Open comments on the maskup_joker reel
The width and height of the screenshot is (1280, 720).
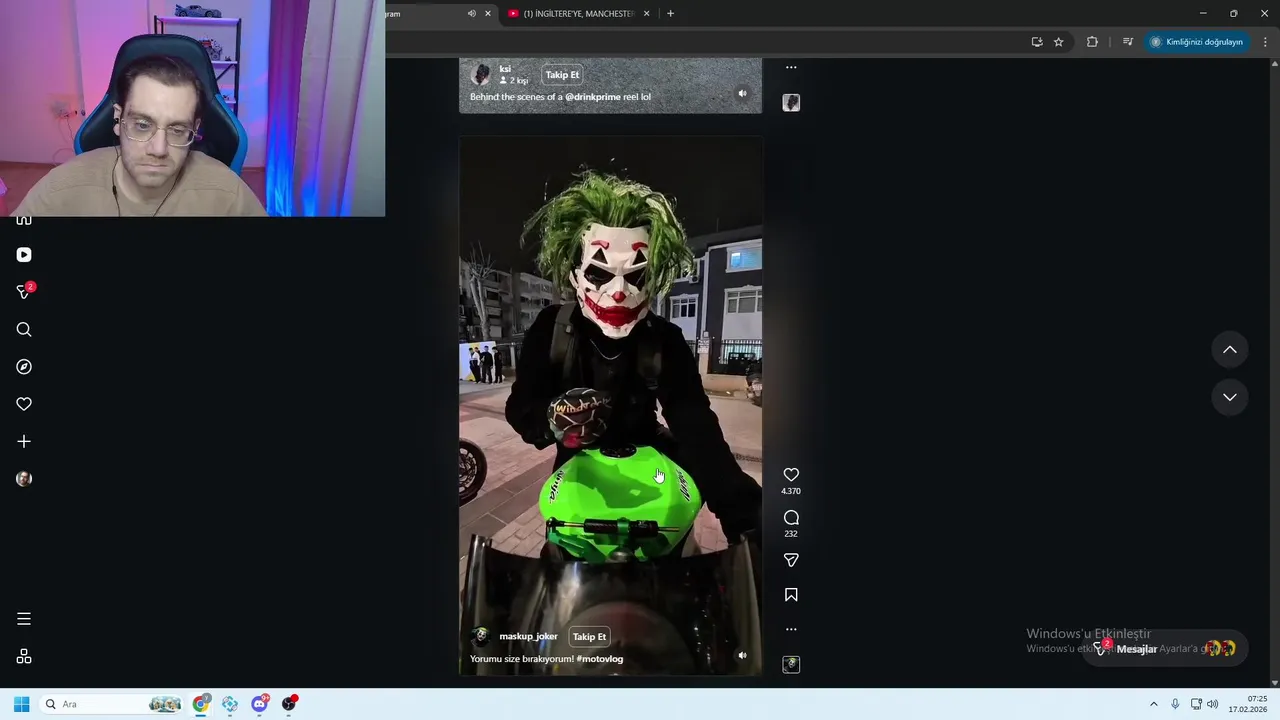(x=791, y=518)
